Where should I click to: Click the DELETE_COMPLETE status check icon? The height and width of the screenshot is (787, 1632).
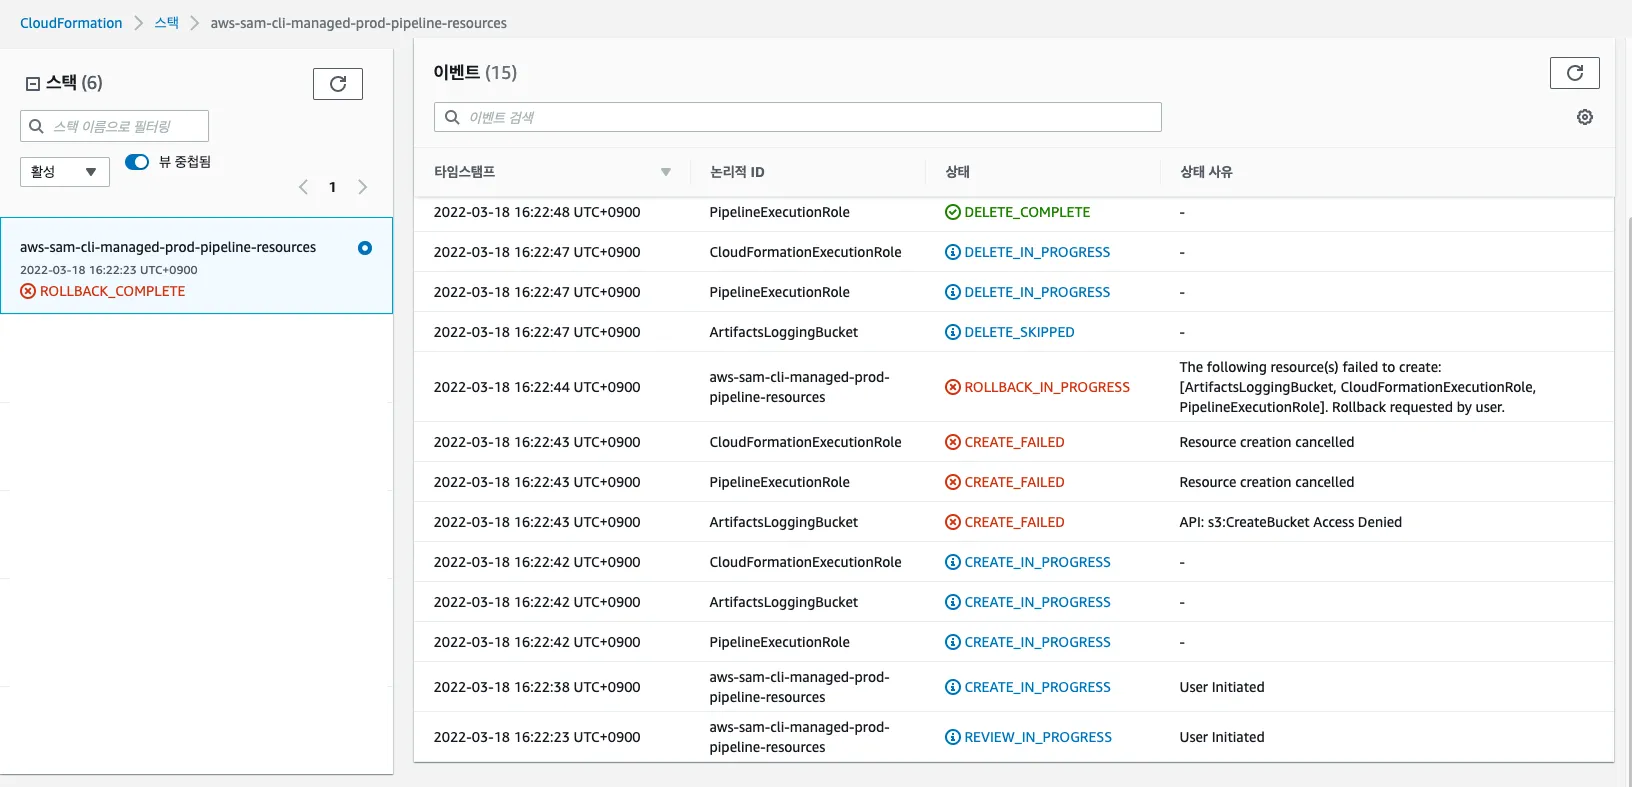coord(952,212)
